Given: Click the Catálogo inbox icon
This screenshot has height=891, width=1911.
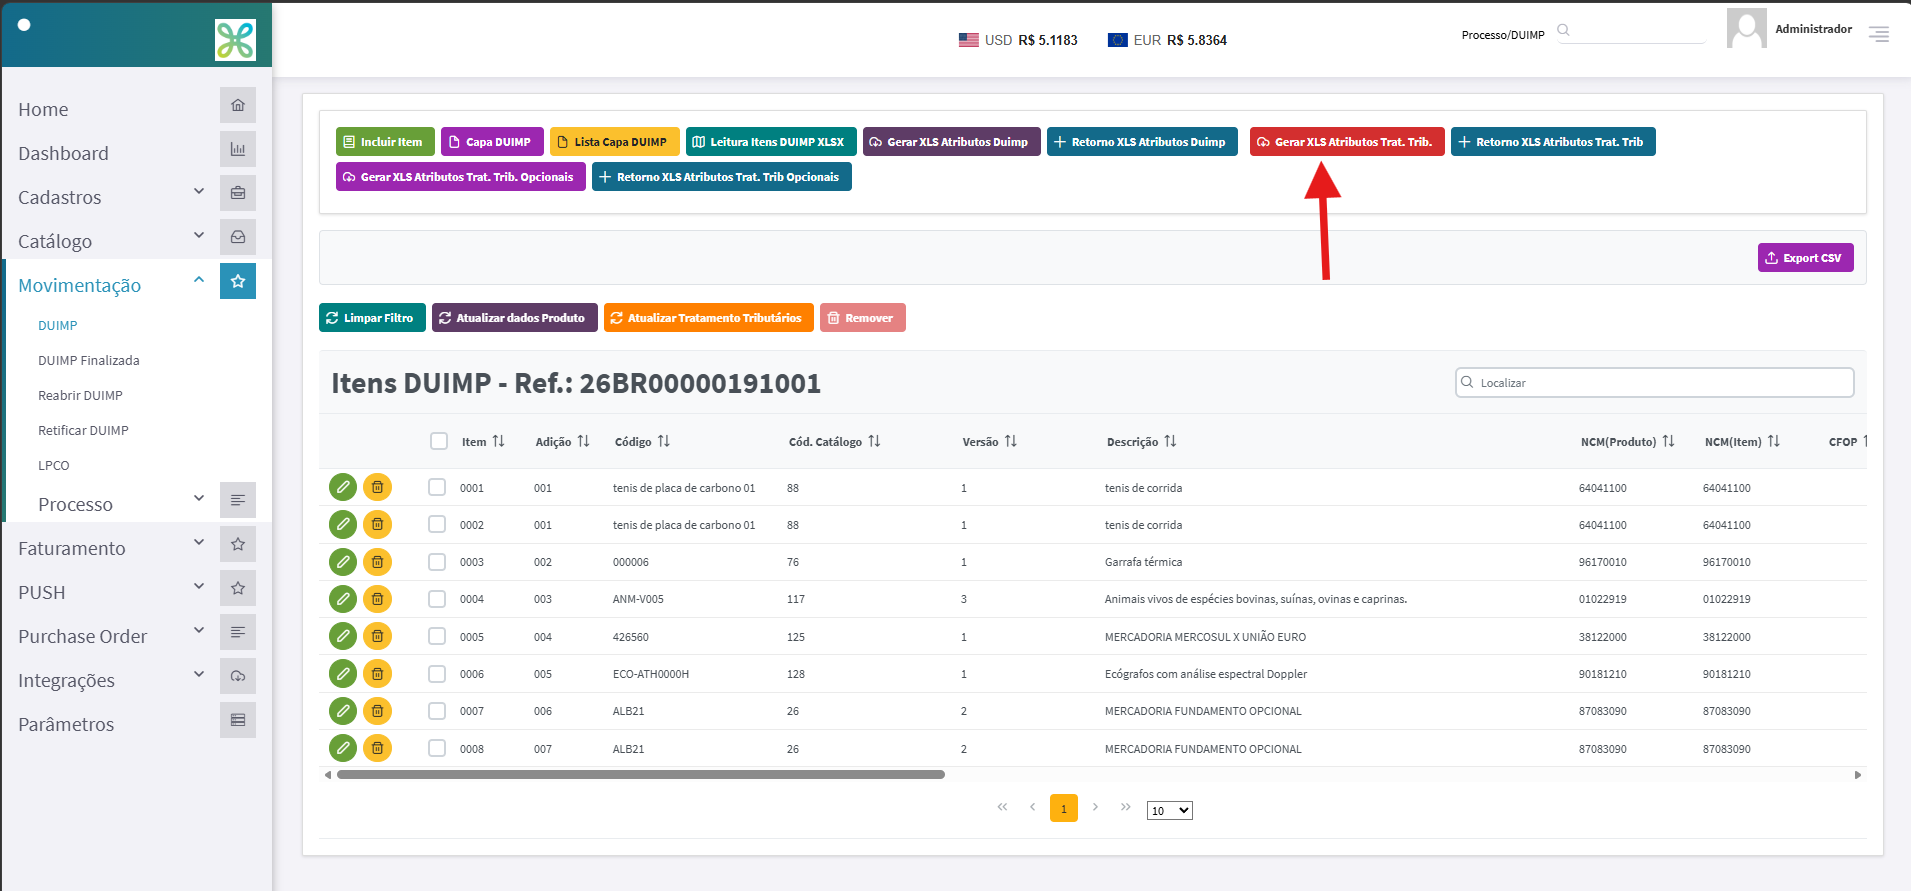Looking at the screenshot, I should [238, 237].
